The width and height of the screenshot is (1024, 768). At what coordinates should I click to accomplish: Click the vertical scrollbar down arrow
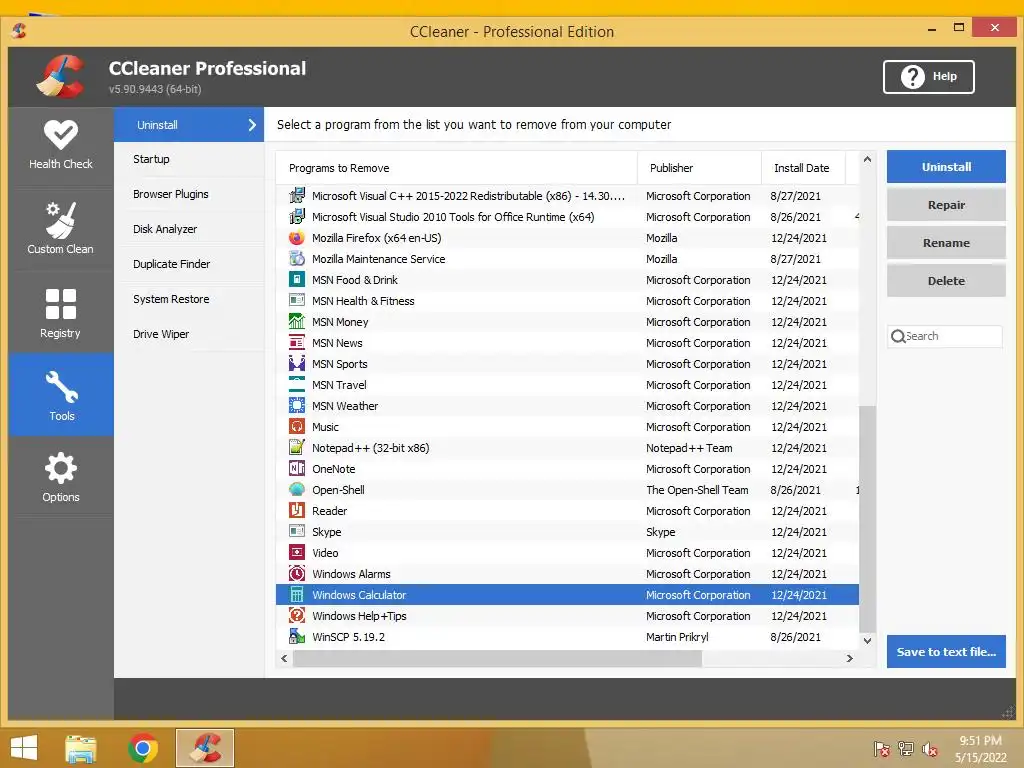point(867,641)
